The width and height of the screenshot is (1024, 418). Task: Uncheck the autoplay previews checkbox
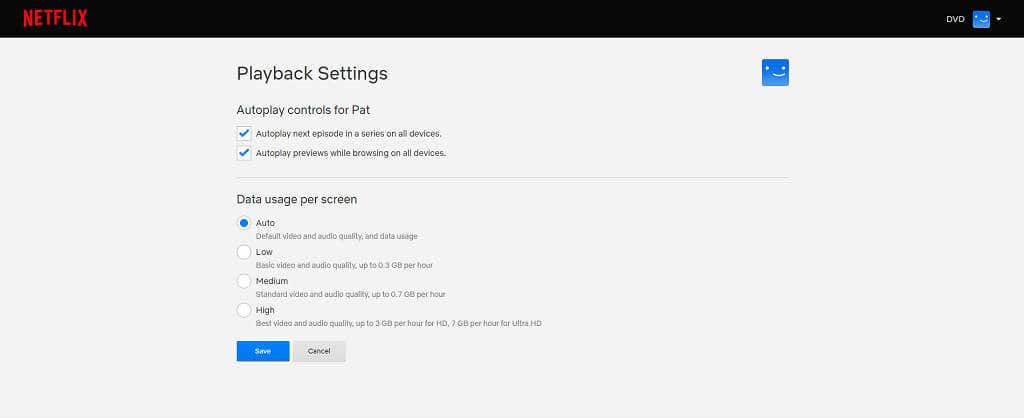tap(244, 153)
